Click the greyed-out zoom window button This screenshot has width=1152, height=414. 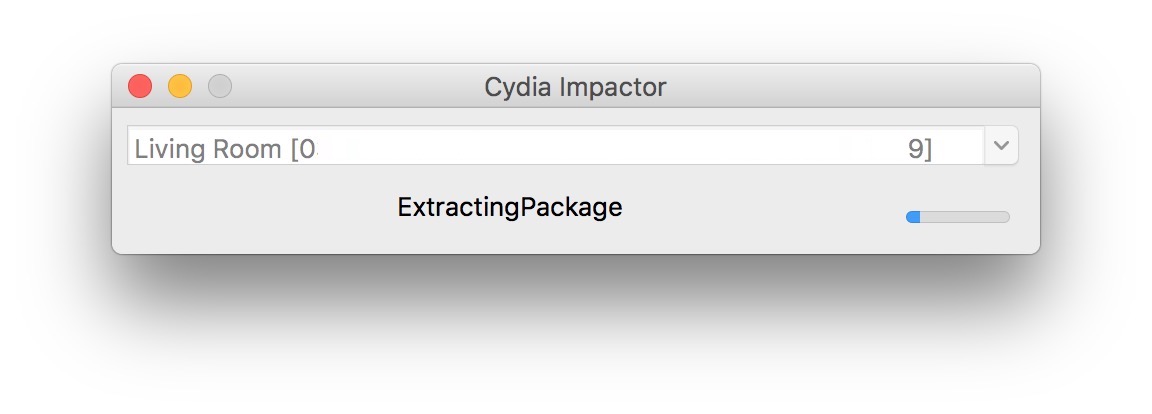tap(220, 87)
